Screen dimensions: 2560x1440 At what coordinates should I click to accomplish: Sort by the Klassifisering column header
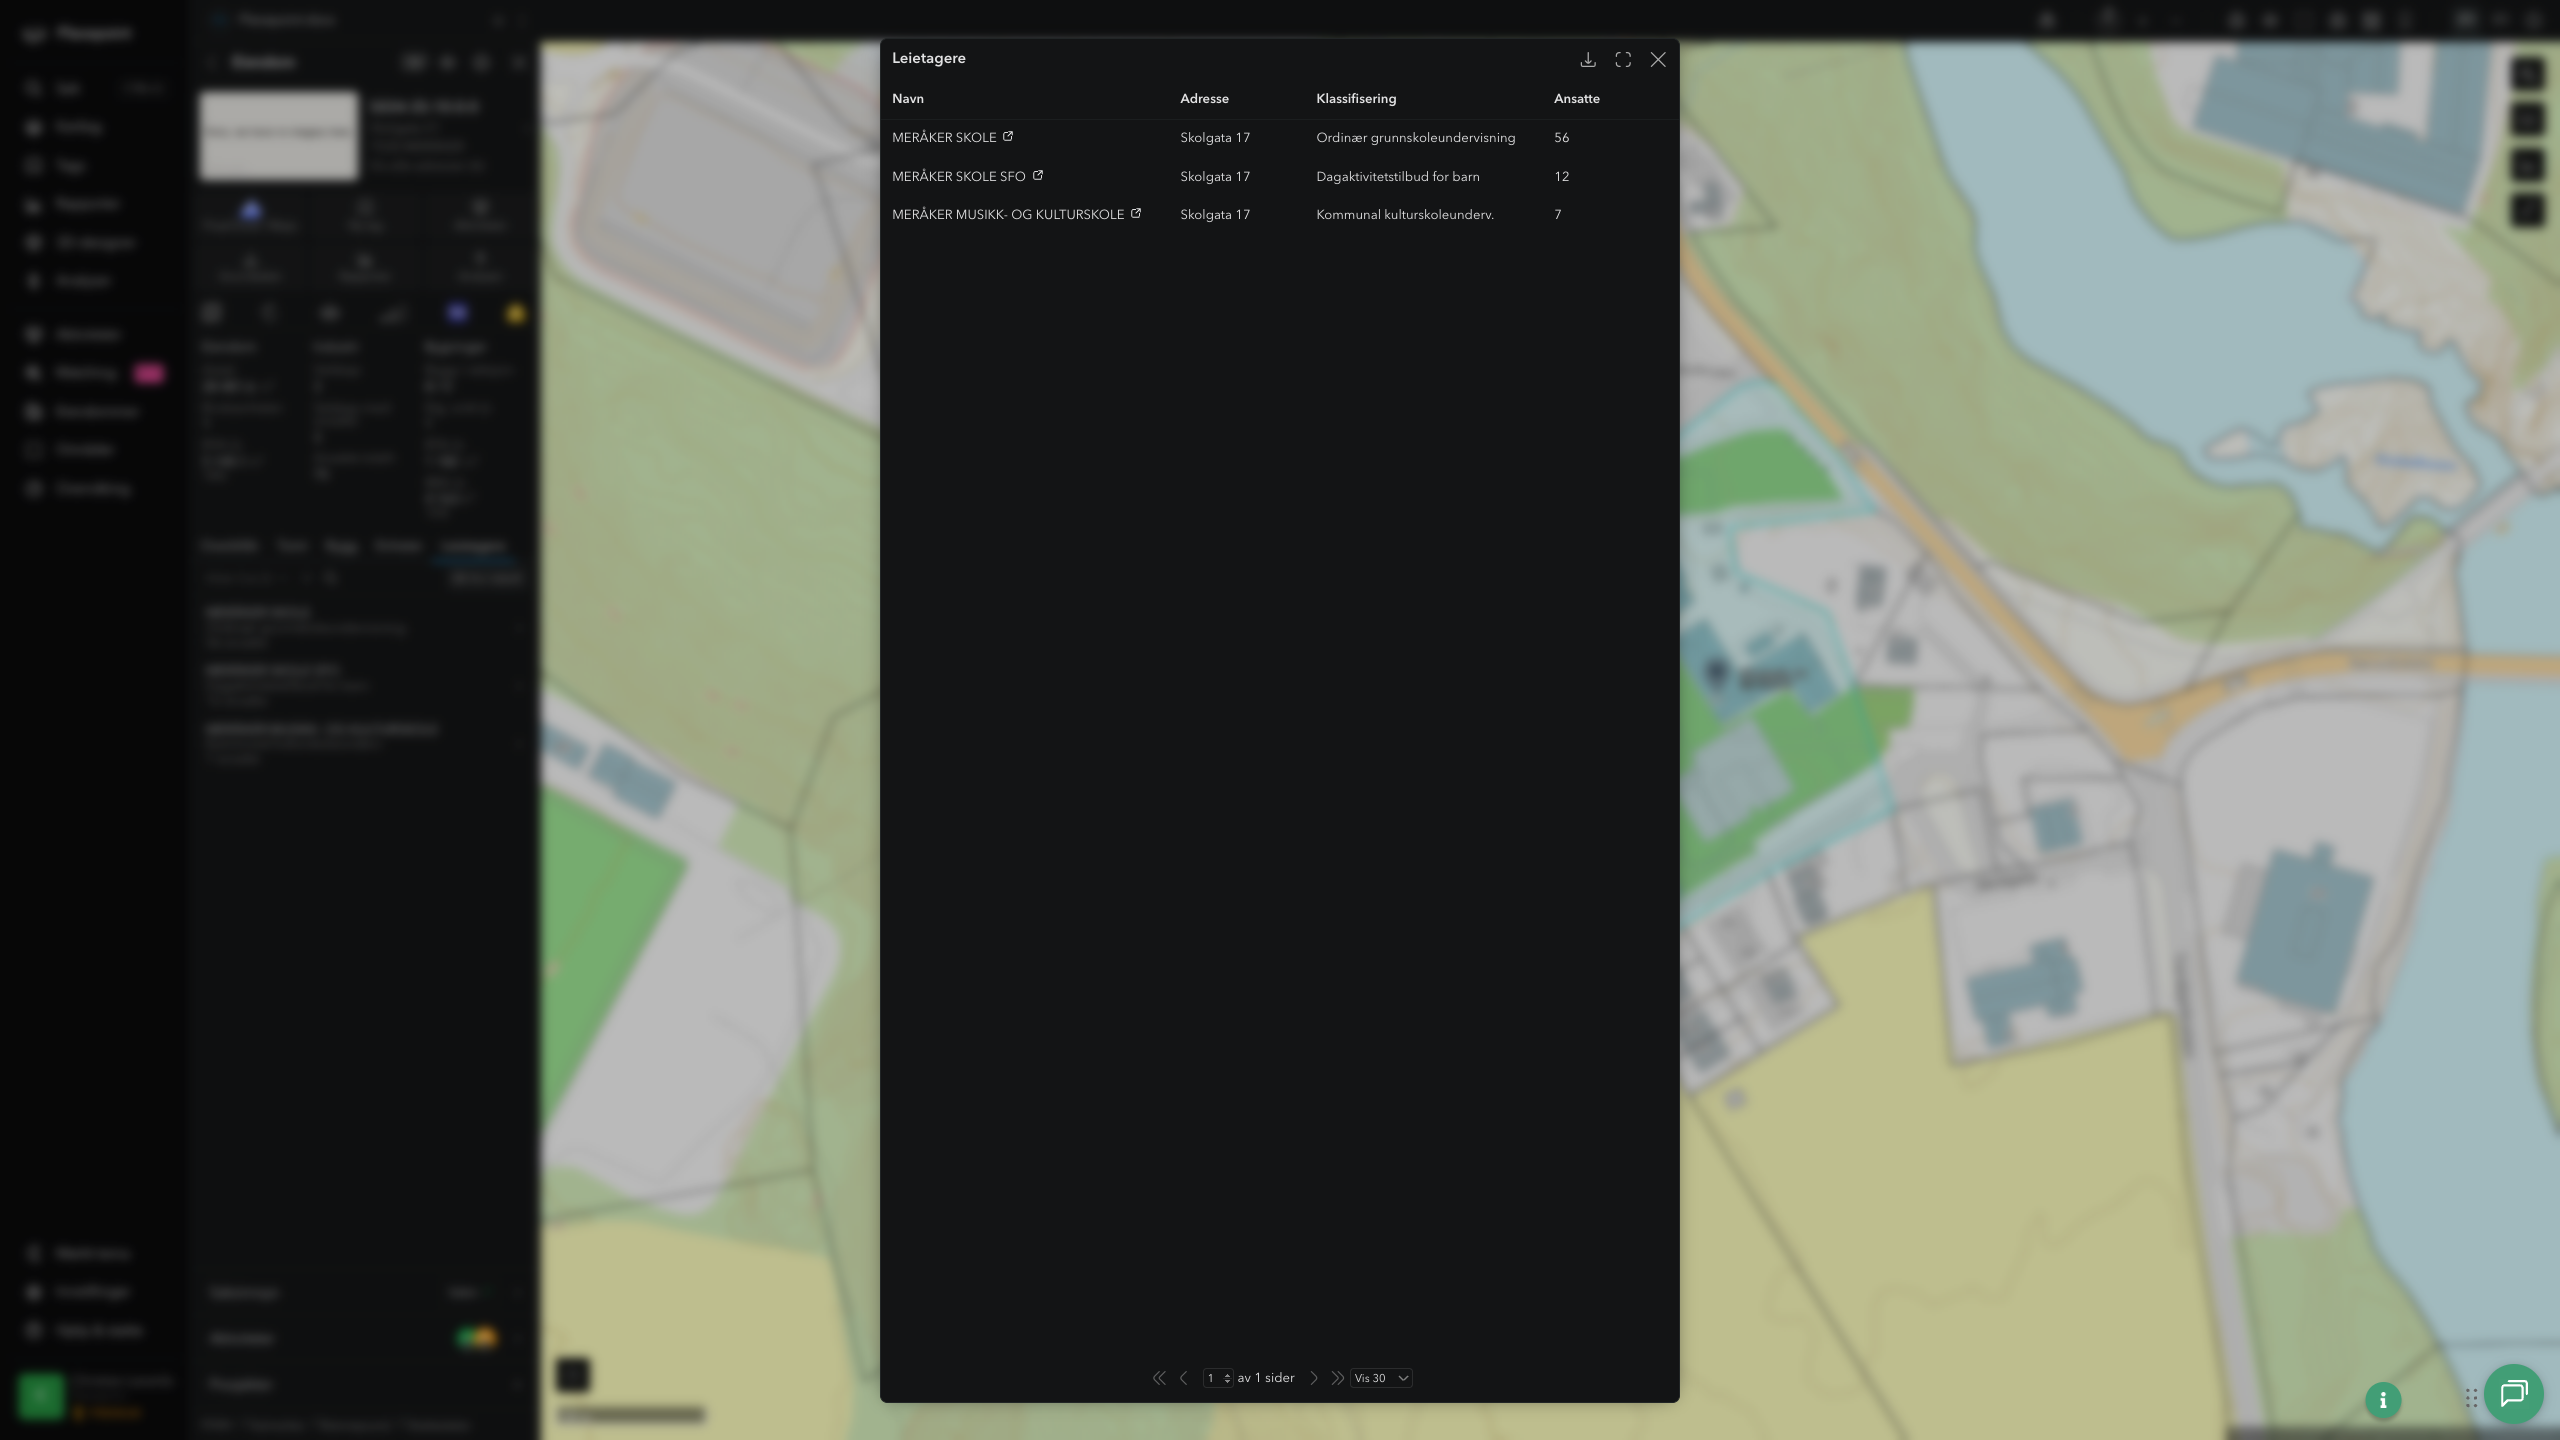[1356, 98]
